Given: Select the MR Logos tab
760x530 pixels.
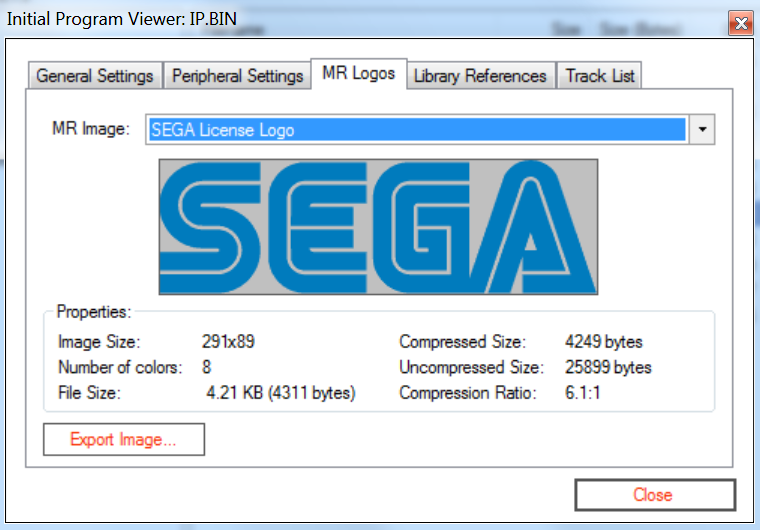Looking at the screenshot, I should click(359, 74).
